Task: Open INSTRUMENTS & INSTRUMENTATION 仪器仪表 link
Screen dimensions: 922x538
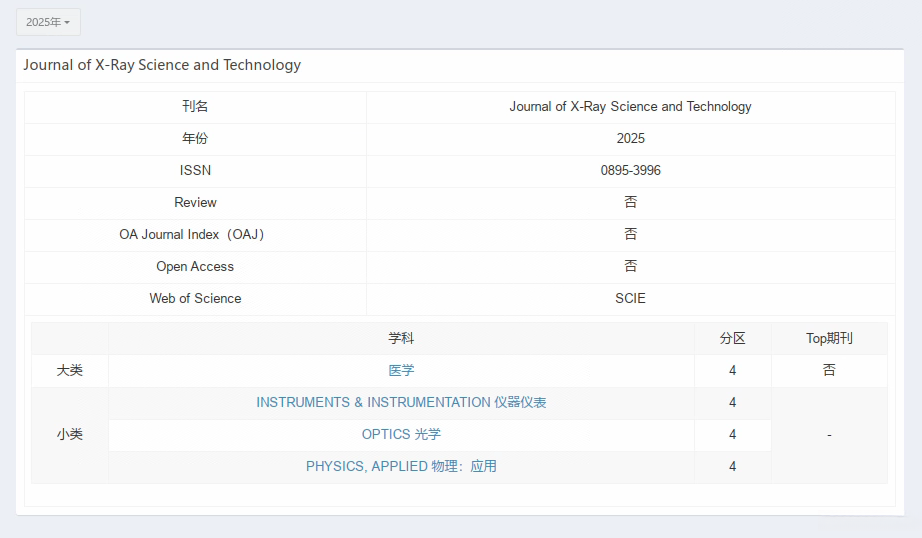Action: pos(401,402)
